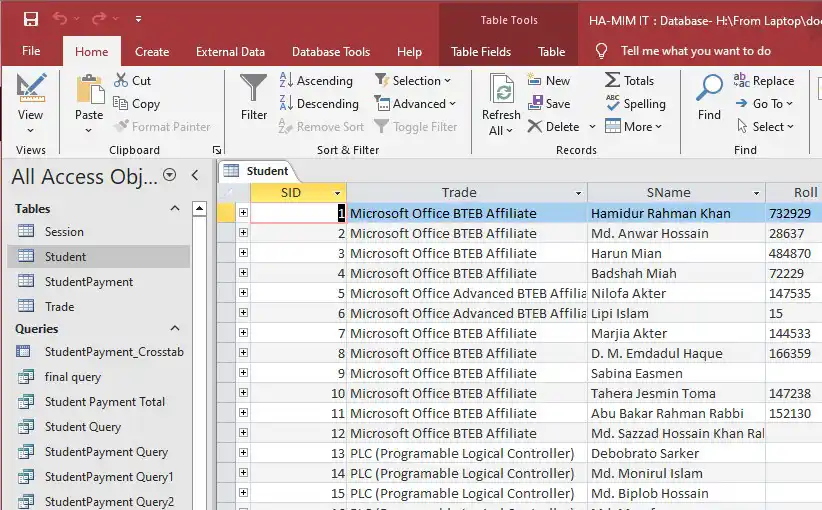Select all records with corner selector
Image resolution: width=822 pixels, height=510 pixels.
click(226, 192)
